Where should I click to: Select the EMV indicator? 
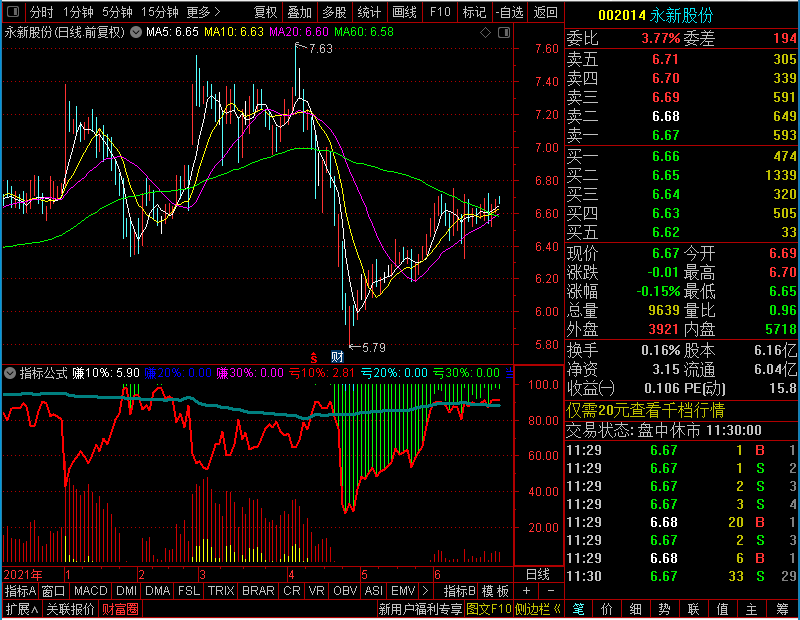coord(403,591)
